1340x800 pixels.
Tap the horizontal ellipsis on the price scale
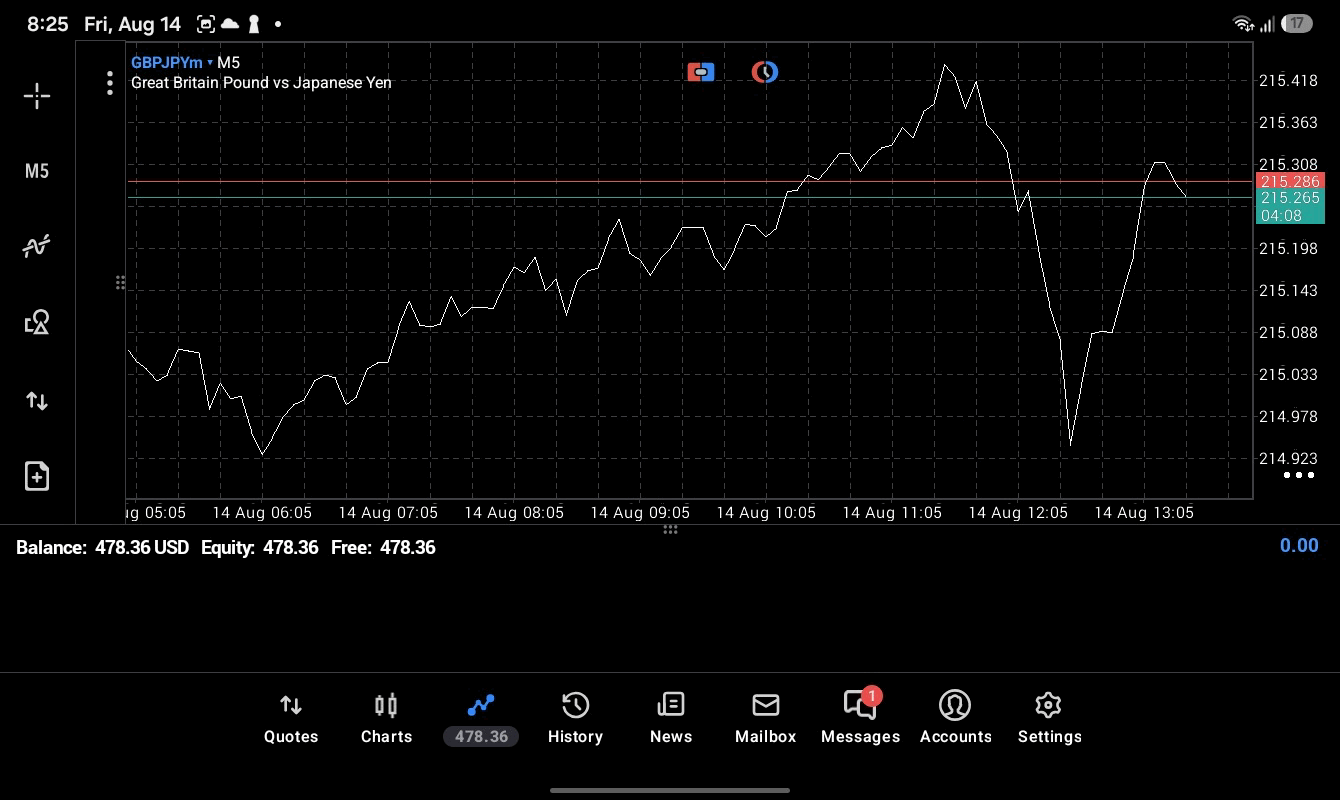click(1299, 475)
